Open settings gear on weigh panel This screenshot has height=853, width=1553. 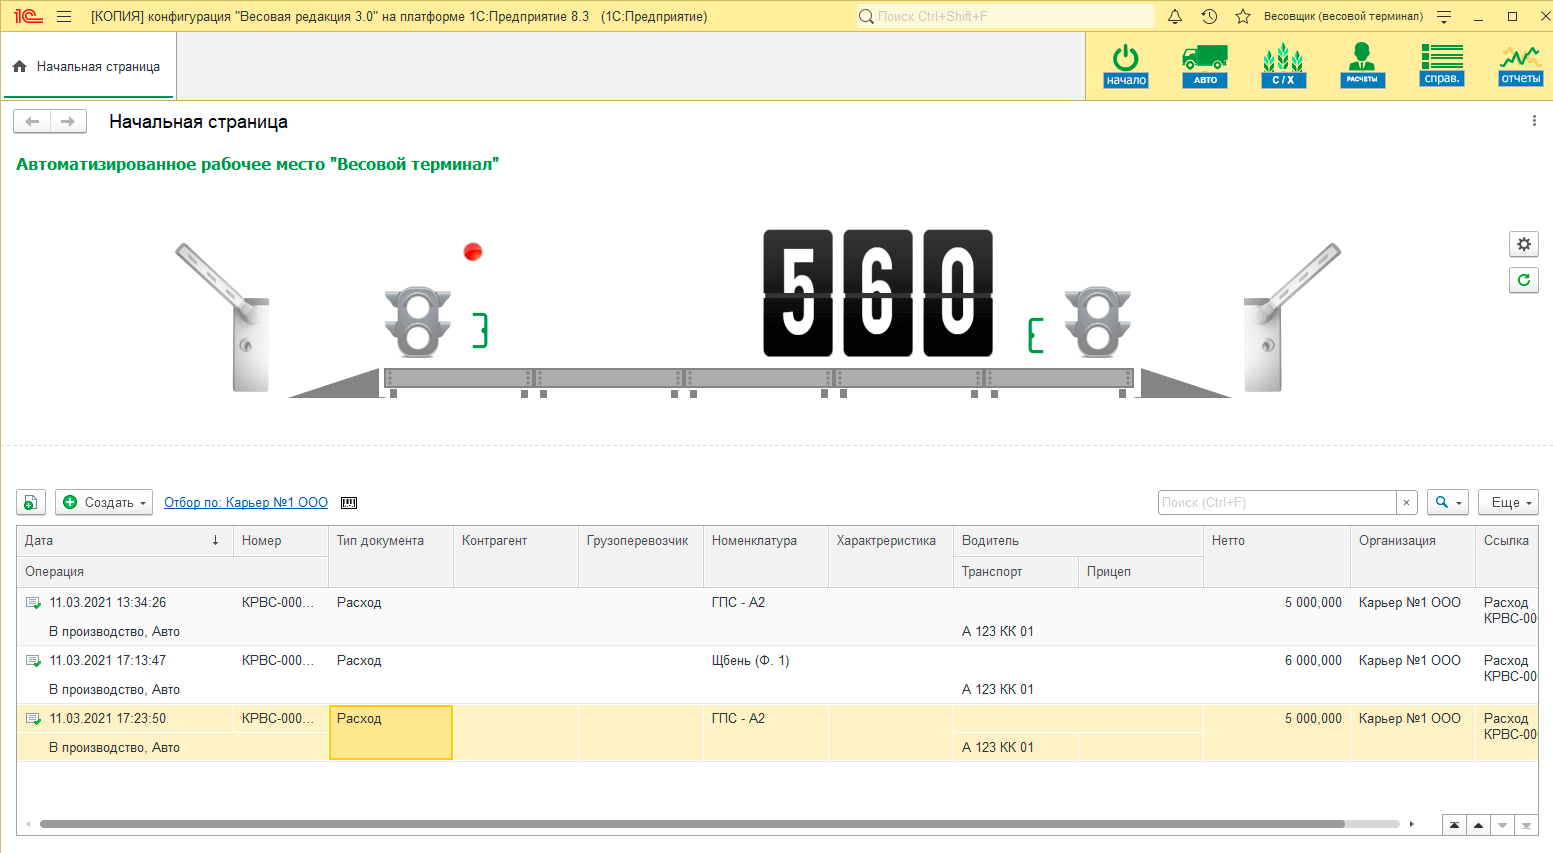coord(1524,244)
